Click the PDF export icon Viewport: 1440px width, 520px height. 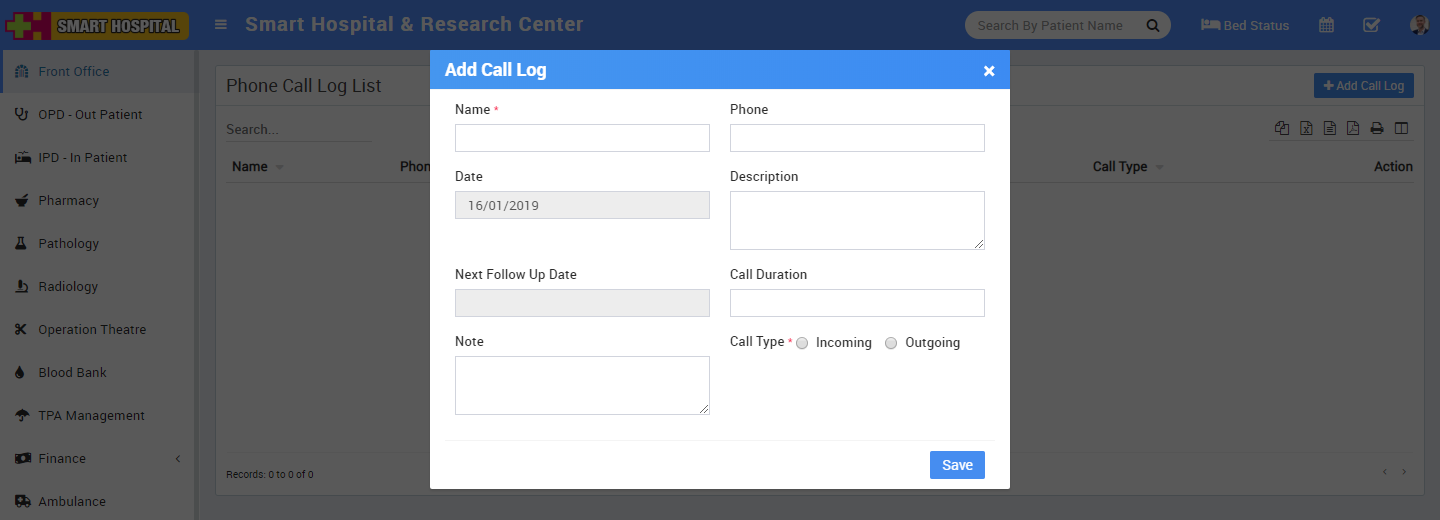click(x=1353, y=128)
